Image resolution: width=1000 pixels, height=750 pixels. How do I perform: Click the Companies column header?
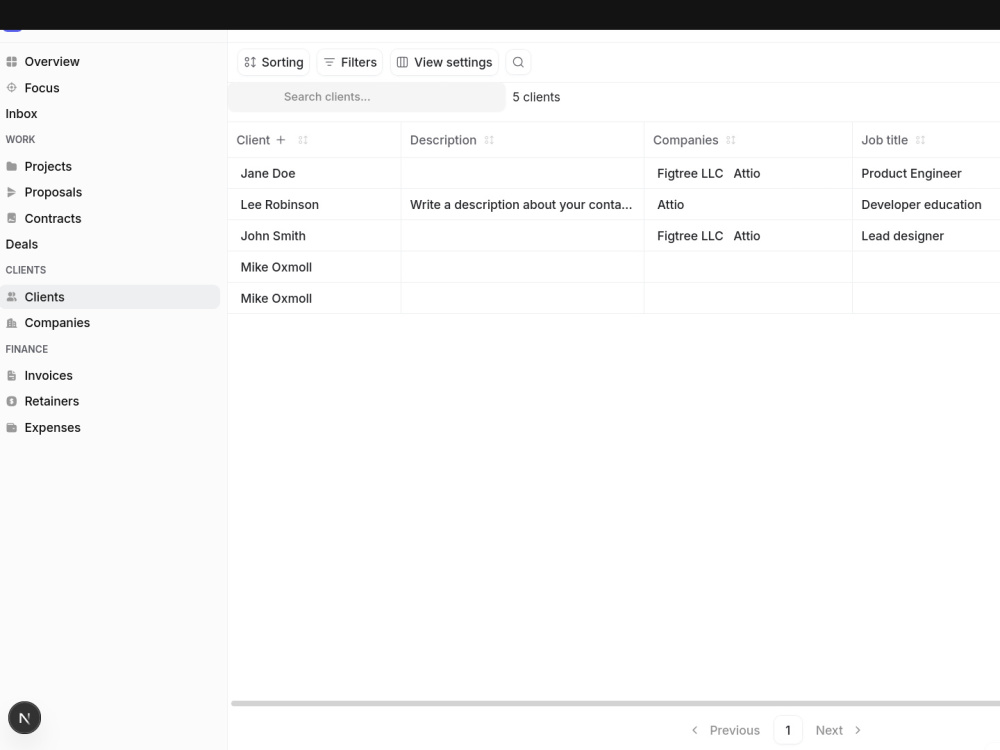686,140
